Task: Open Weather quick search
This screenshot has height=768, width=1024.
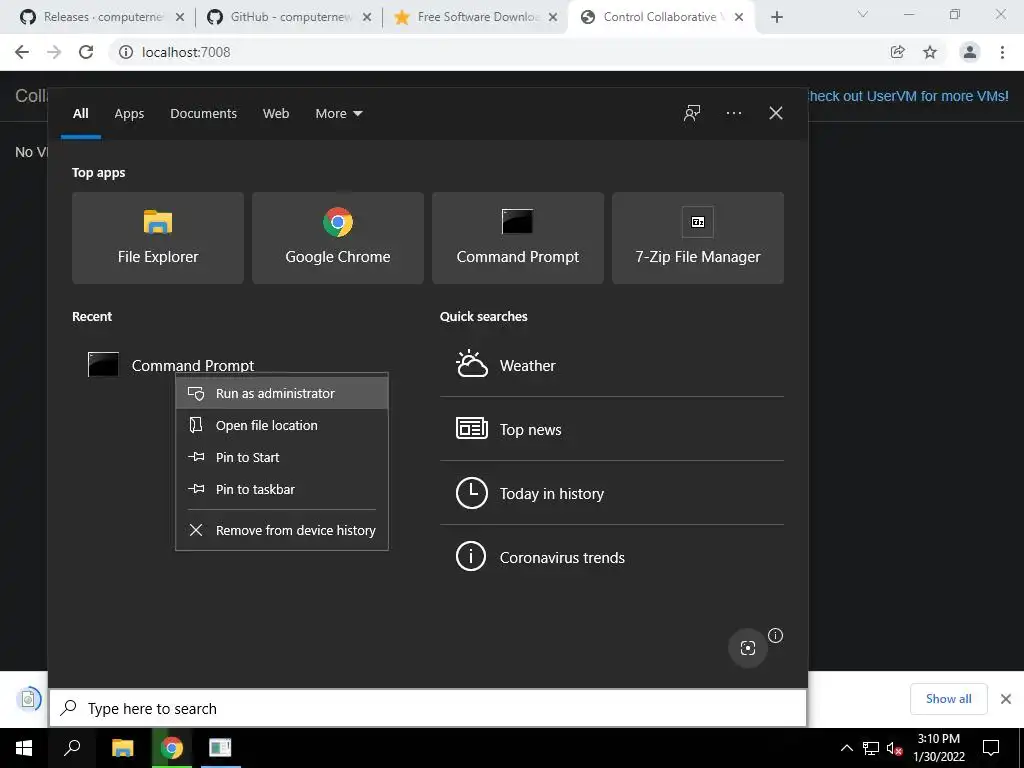Action: point(611,365)
